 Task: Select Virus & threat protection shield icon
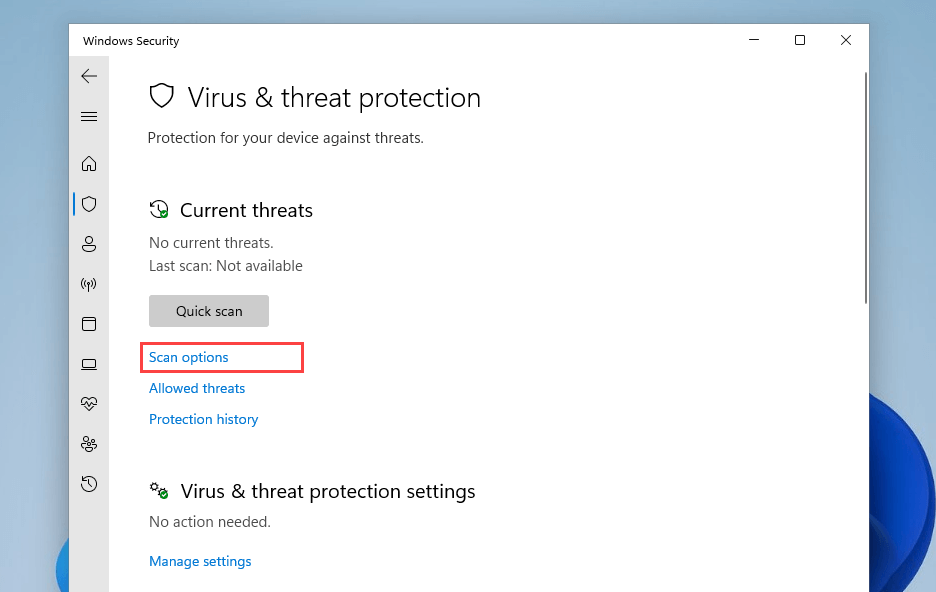pos(89,204)
